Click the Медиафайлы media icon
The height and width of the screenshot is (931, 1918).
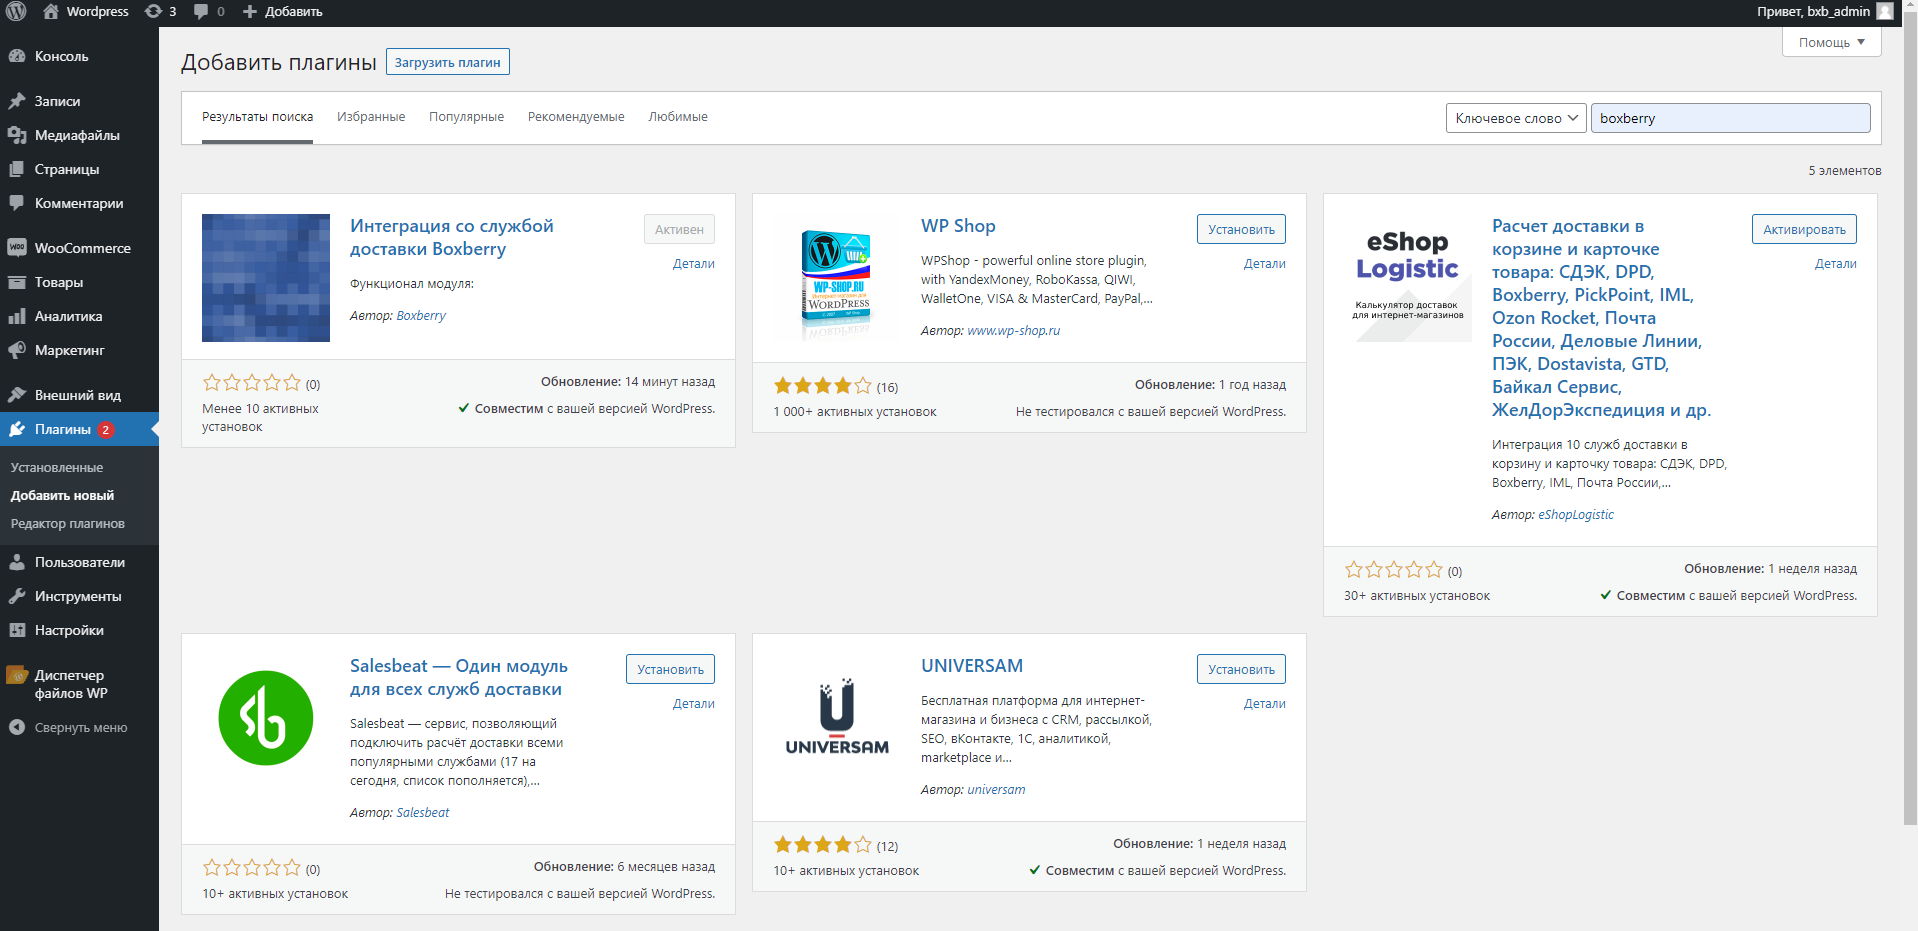[x=17, y=135]
